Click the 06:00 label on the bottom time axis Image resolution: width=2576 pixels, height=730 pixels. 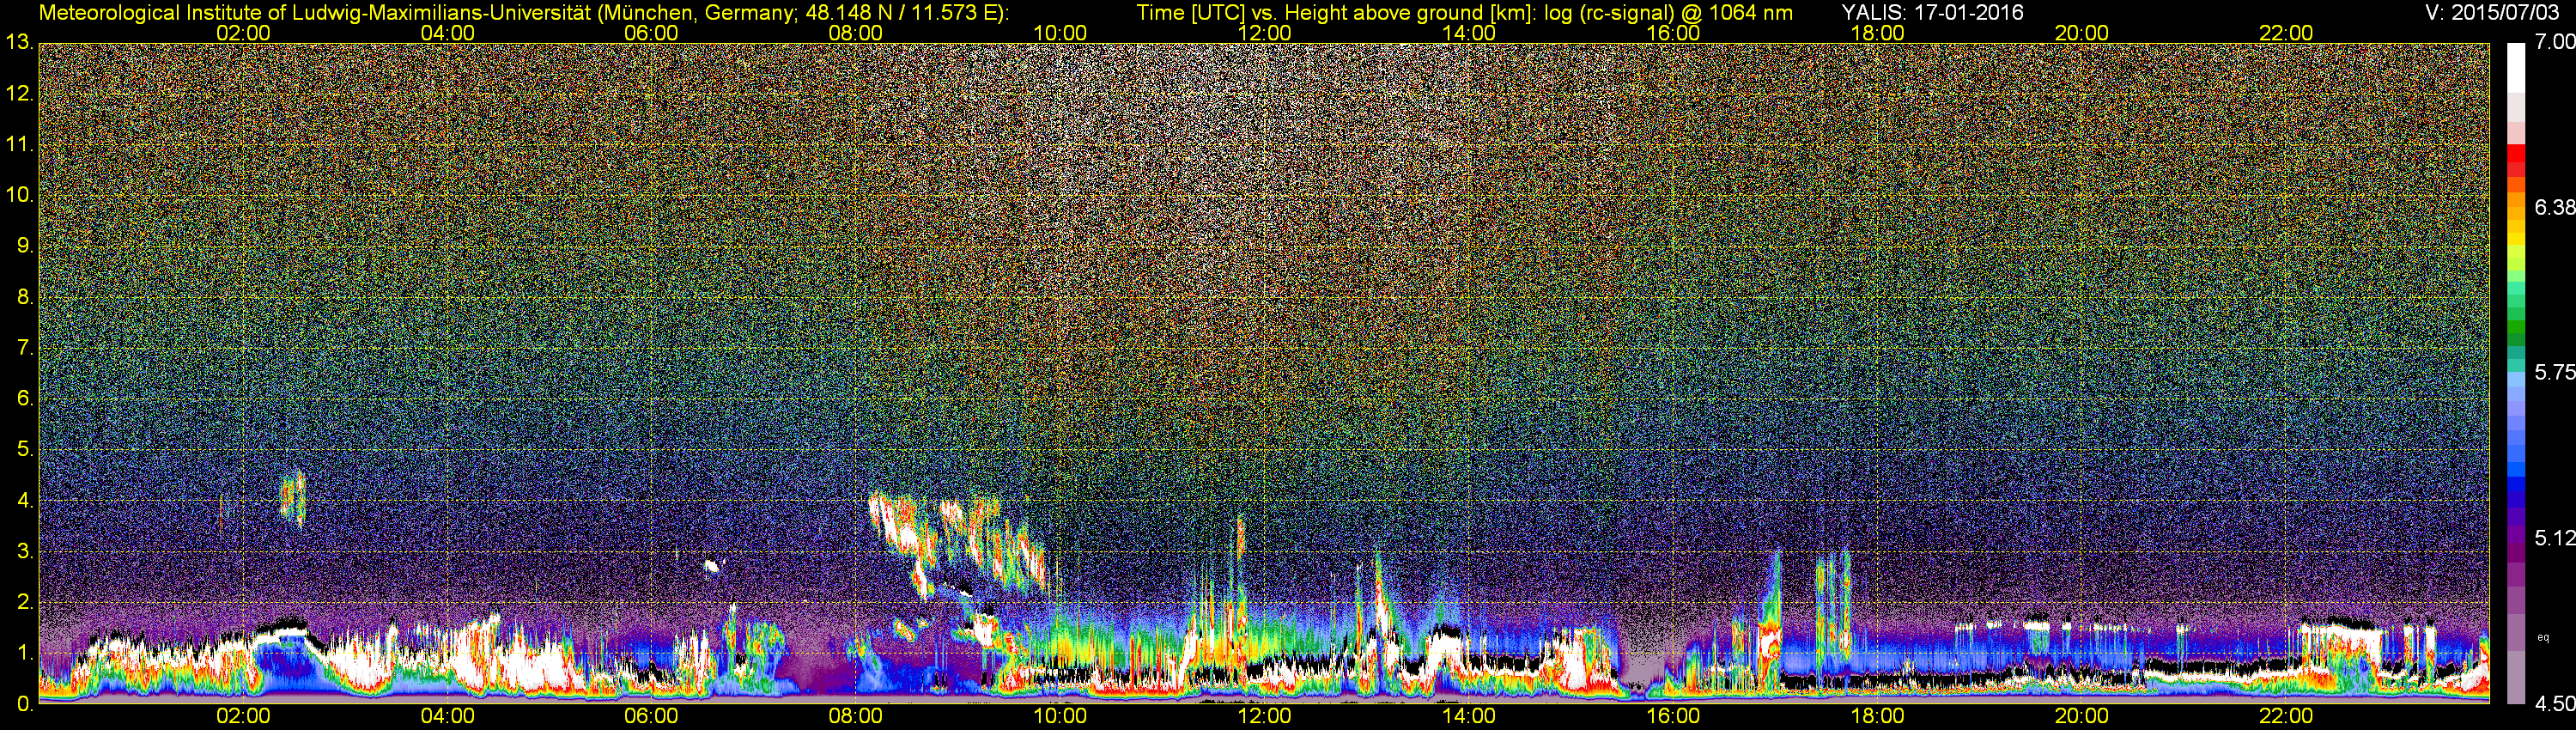pos(651,716)
